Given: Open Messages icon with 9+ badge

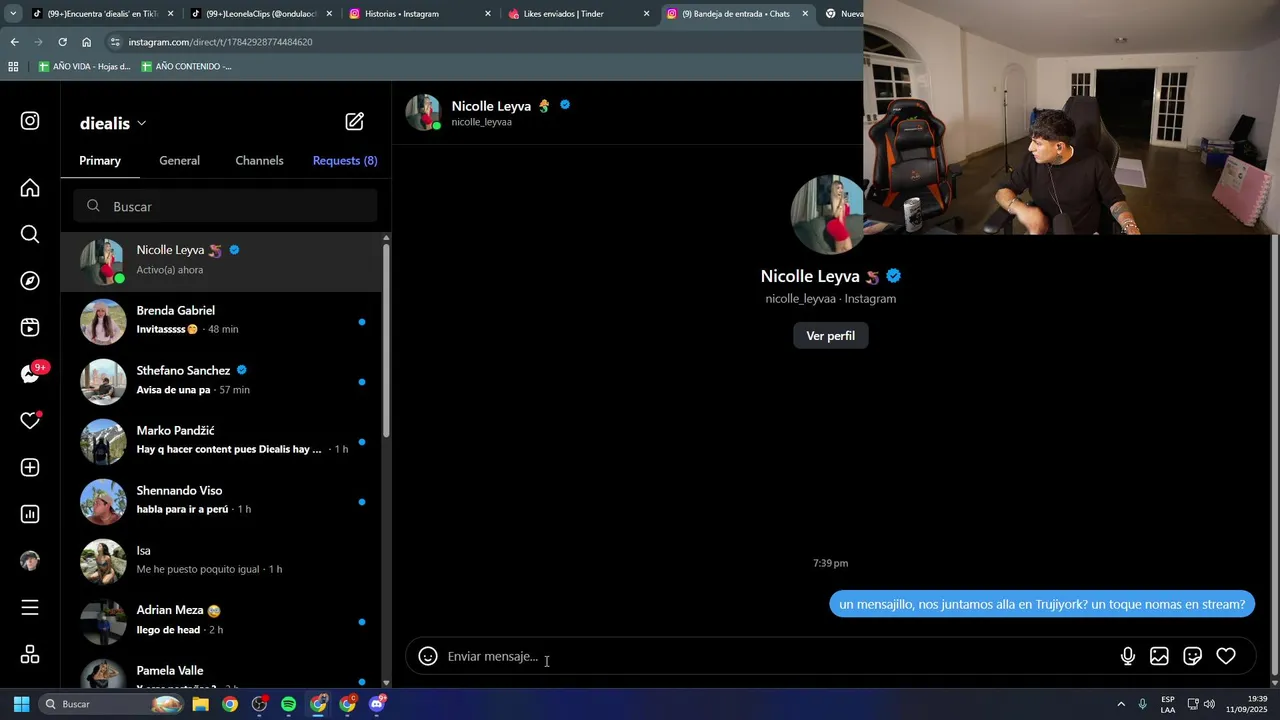Looking at the screenshot, I should (x=32, y=374).
